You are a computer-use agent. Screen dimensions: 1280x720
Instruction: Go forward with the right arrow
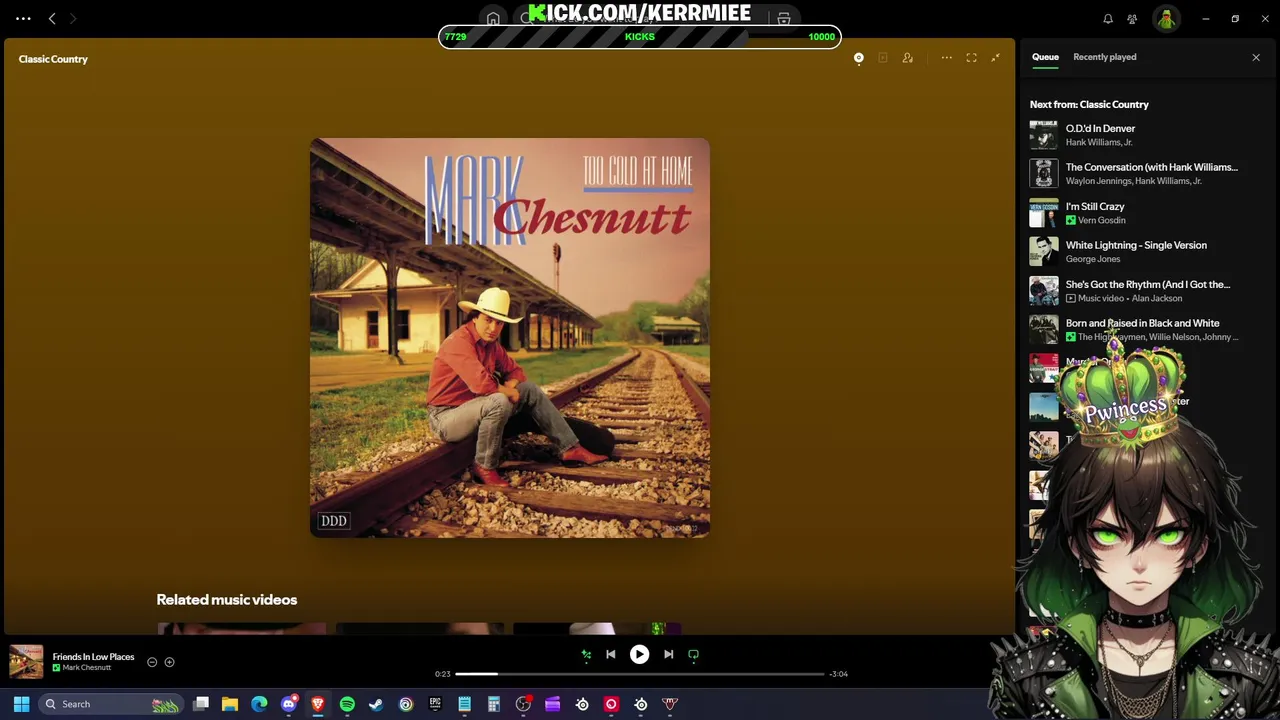click(x=72, y=18)
